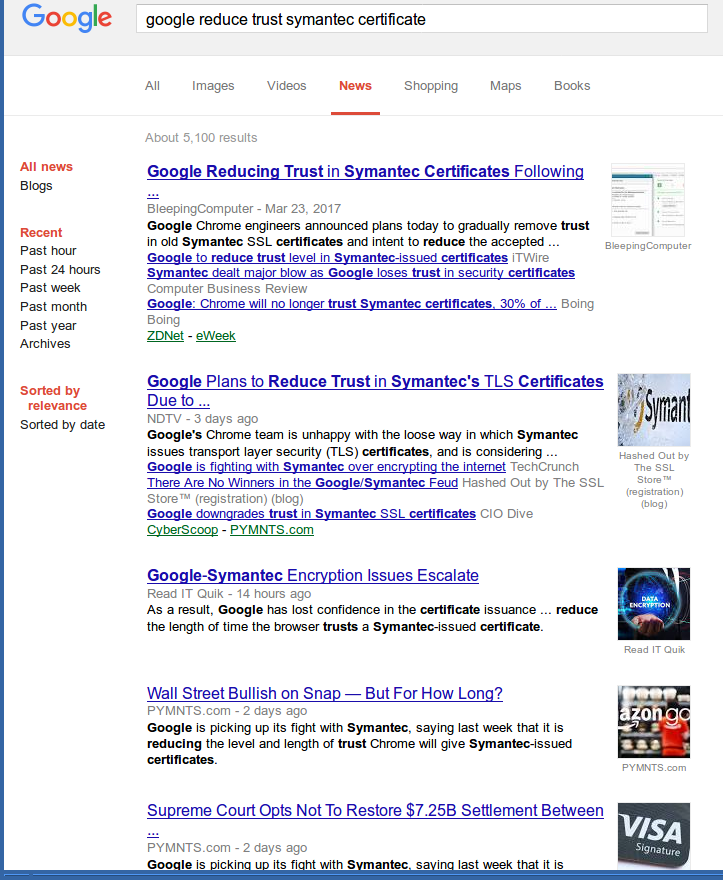Open iTWire article on reducing trust level
The image size is (723, 880).
tap(327, 258)
